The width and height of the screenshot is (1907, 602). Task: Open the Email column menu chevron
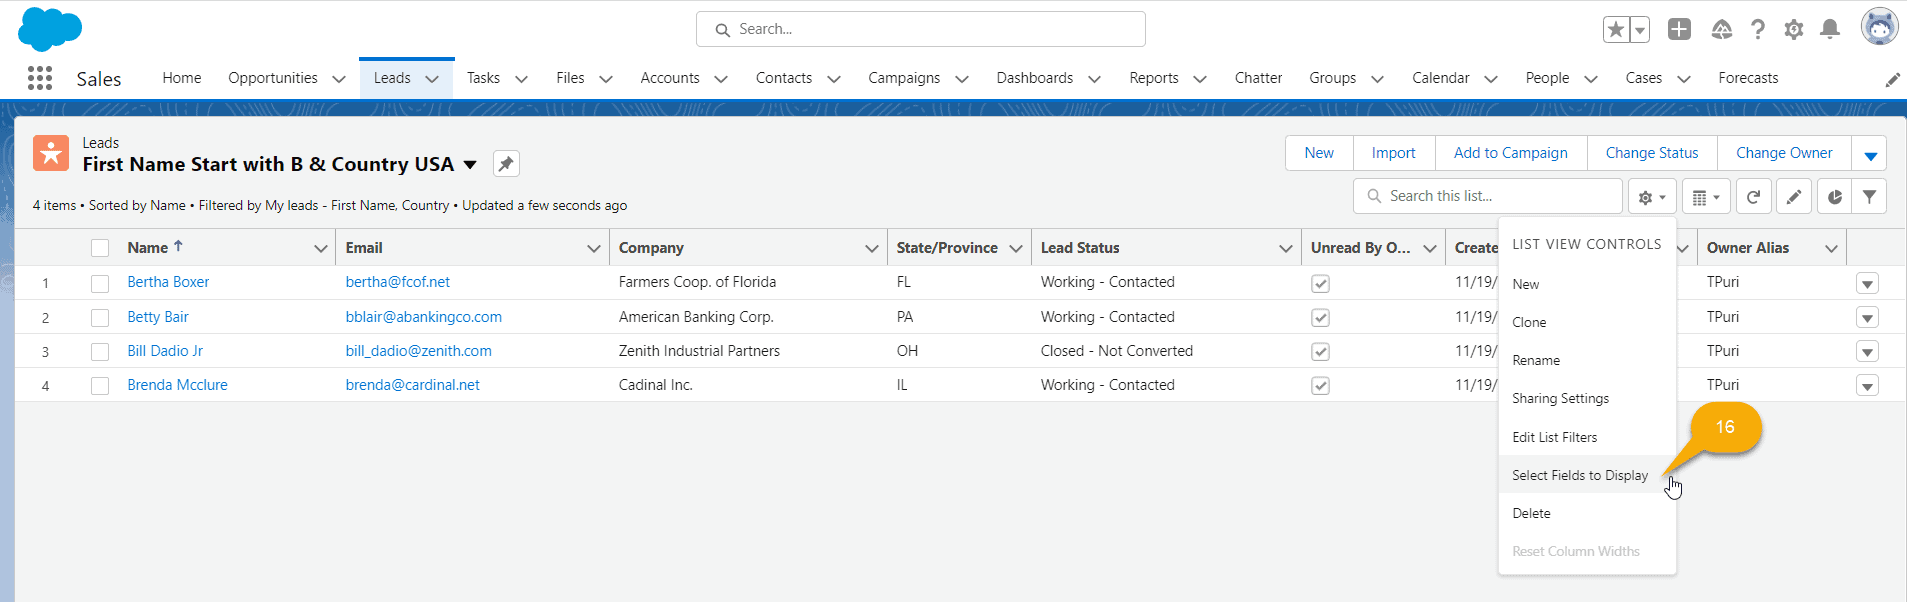tap(594, 248)
